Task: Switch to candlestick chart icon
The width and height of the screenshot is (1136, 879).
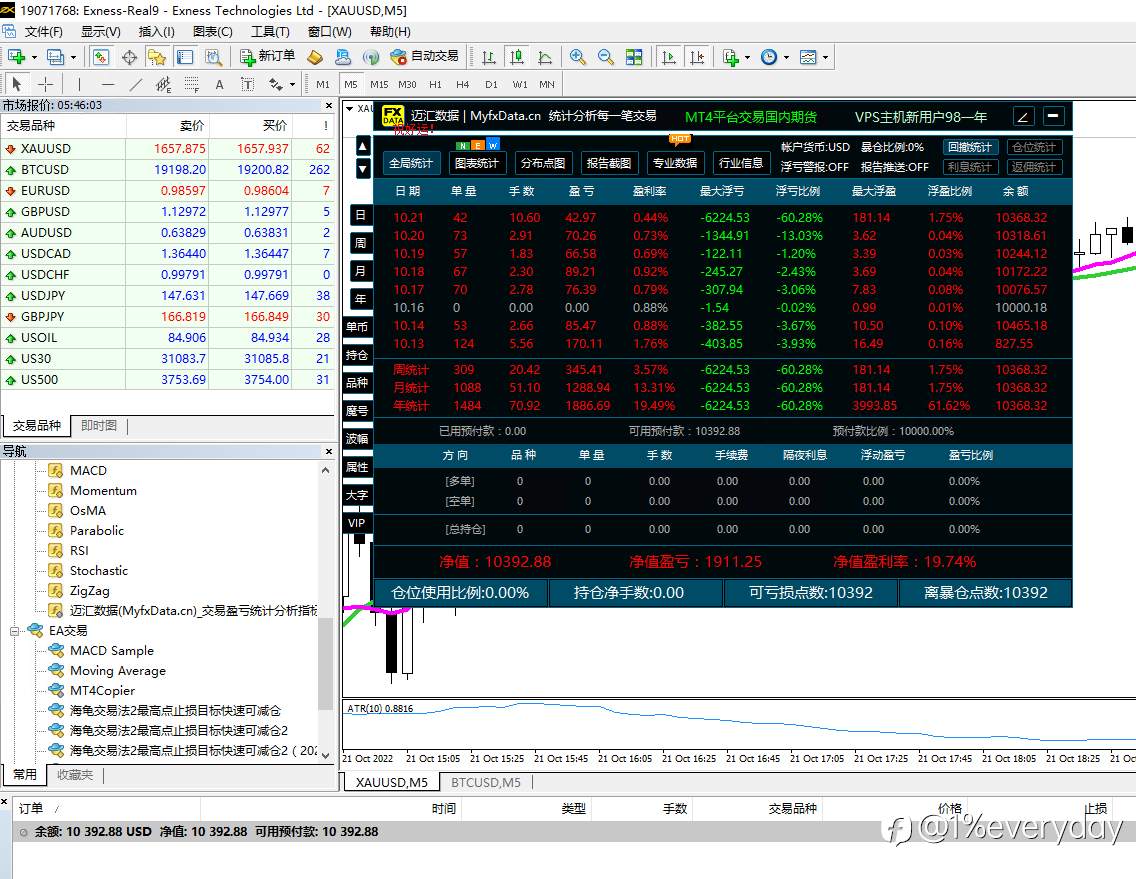Action: [517, 57]
